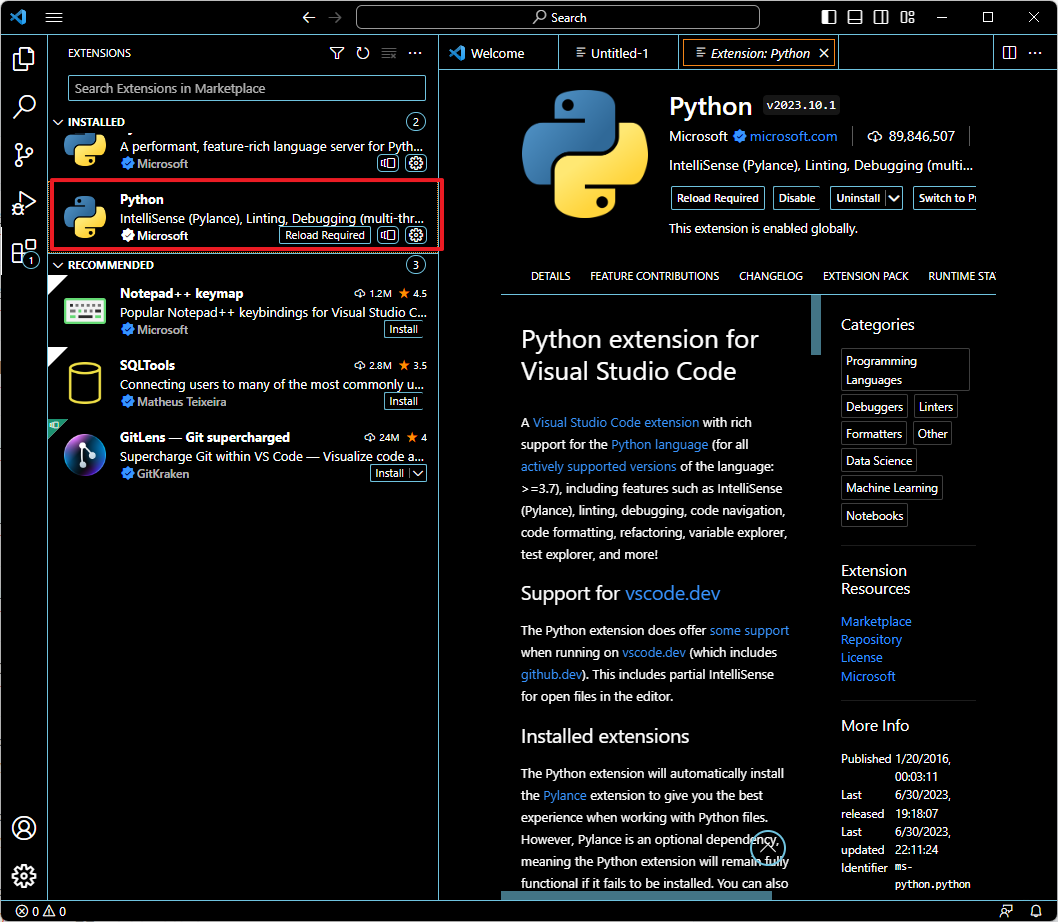
Task: Open the DETAILS tab
Action: pyautogui.click(x=551, y=276)
